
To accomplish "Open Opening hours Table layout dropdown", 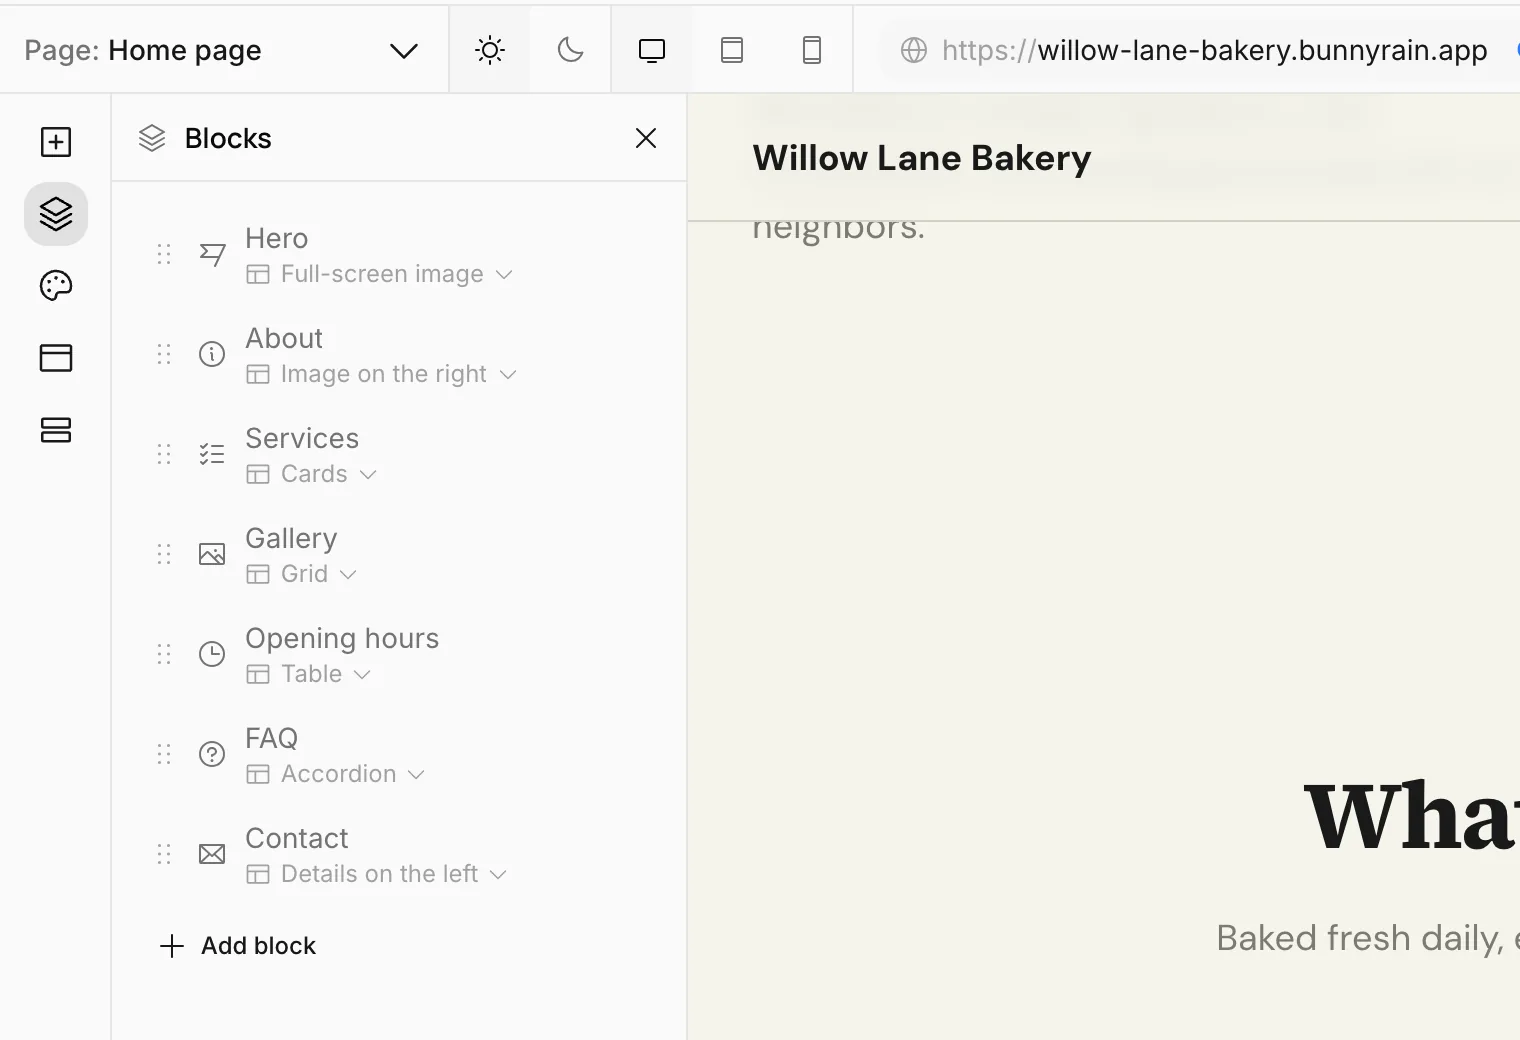I will pos(309,674).
